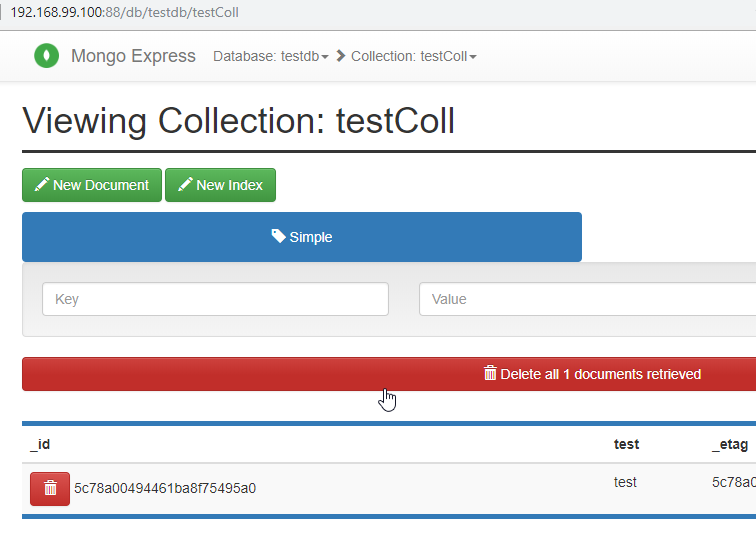
Task: Delete document row with red trash button
Action: point(50,489)
